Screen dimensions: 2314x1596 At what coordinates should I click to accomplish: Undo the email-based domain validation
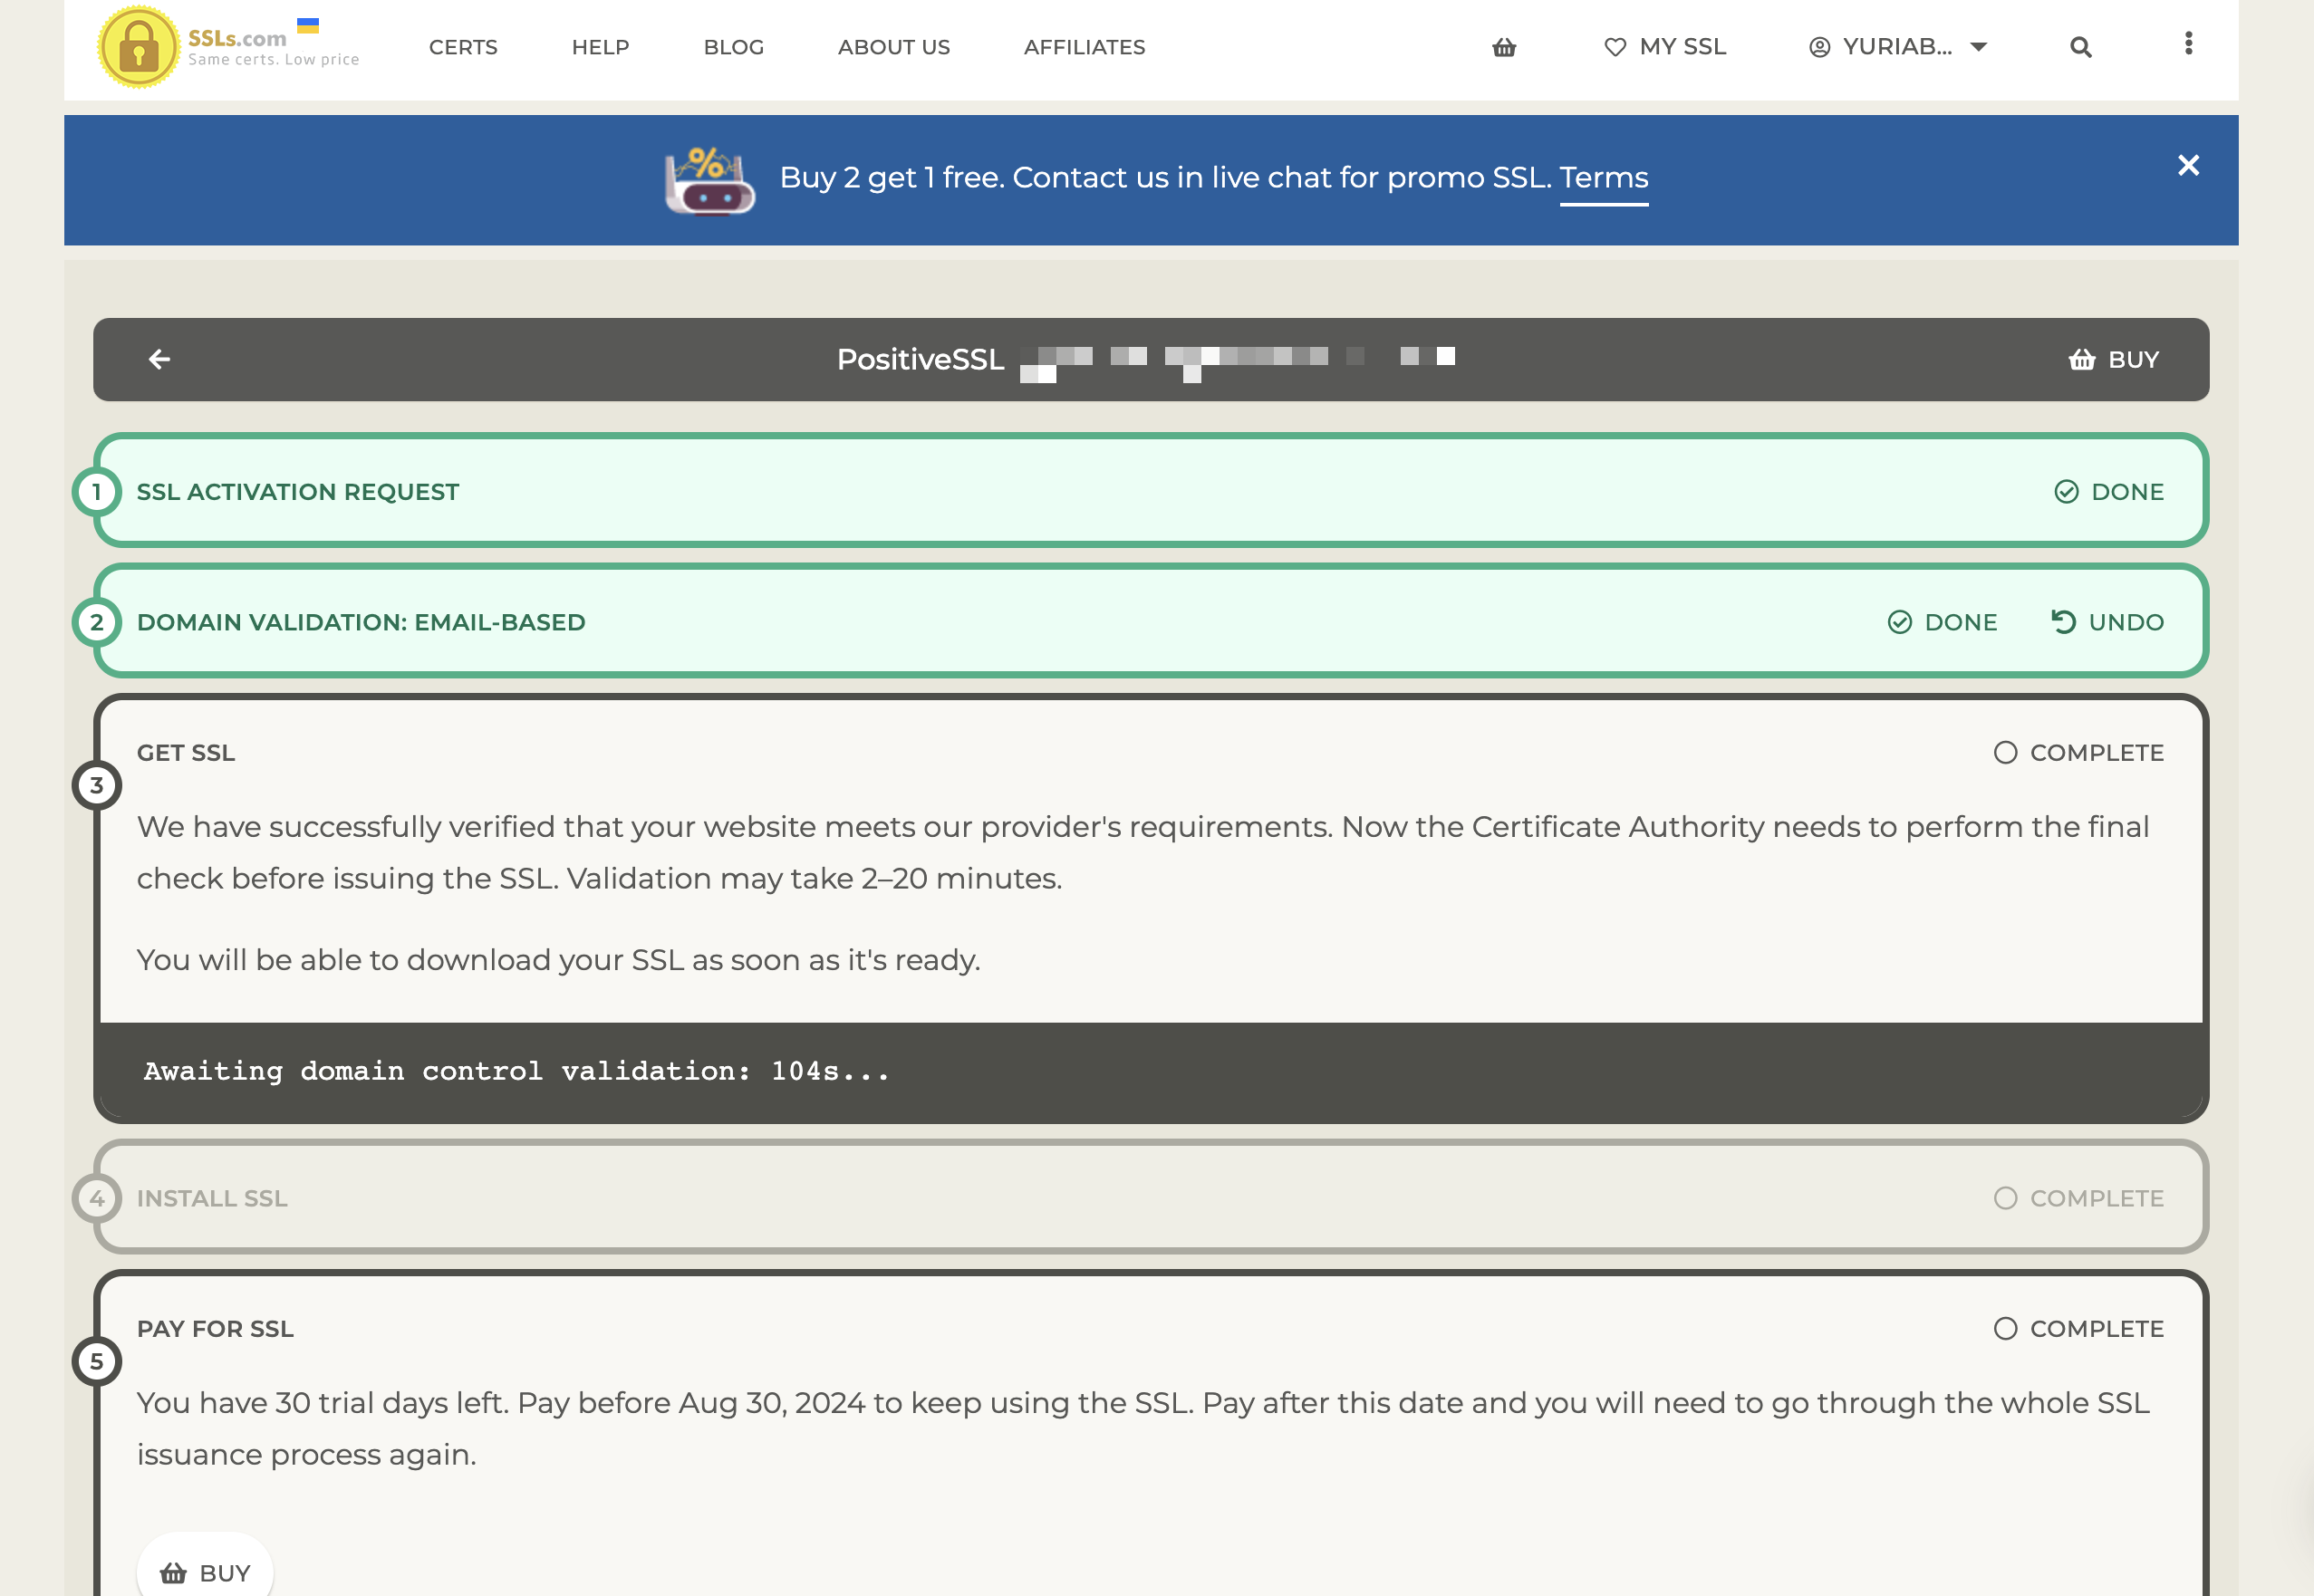coord(2107,622)
